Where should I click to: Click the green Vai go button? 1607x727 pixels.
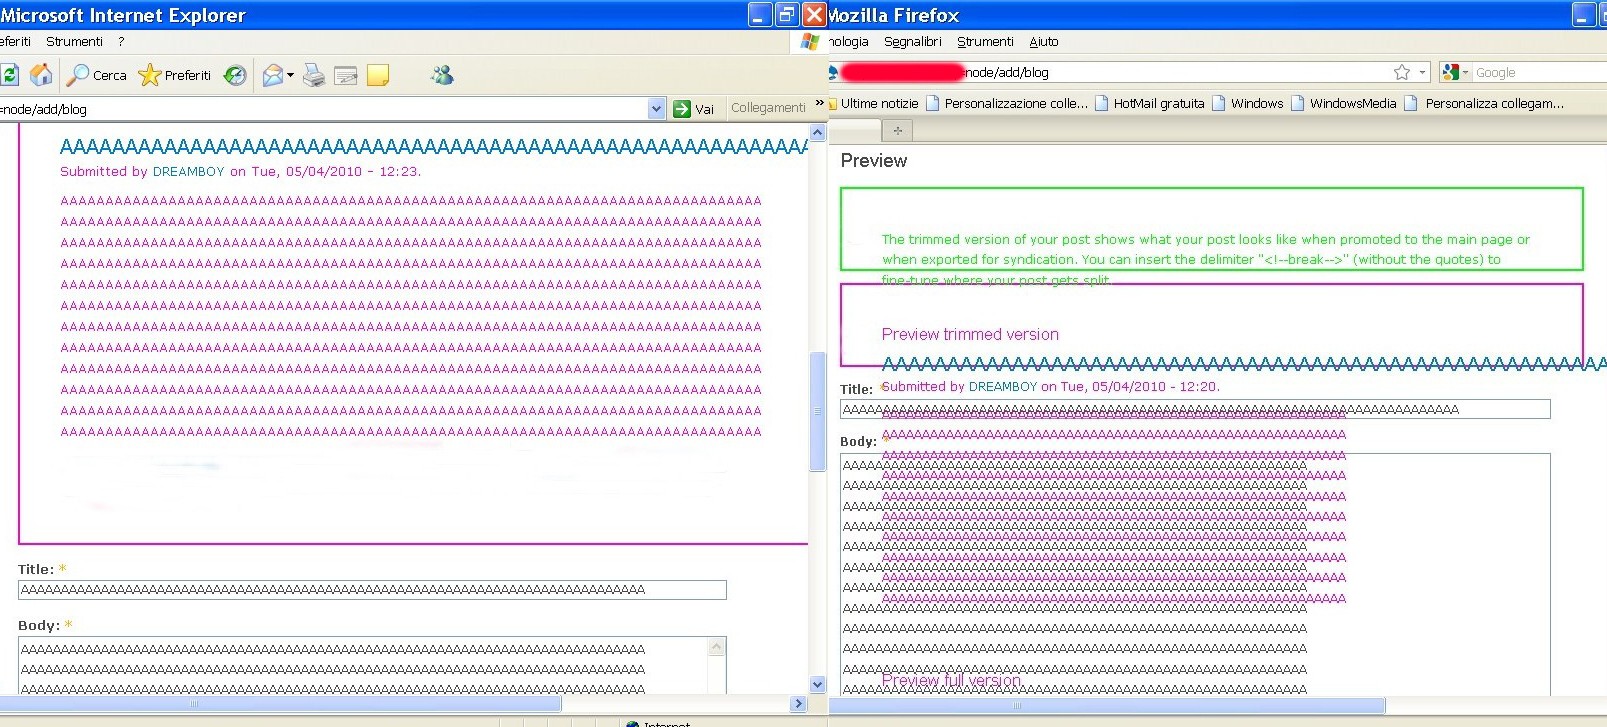tap(694, 109)
